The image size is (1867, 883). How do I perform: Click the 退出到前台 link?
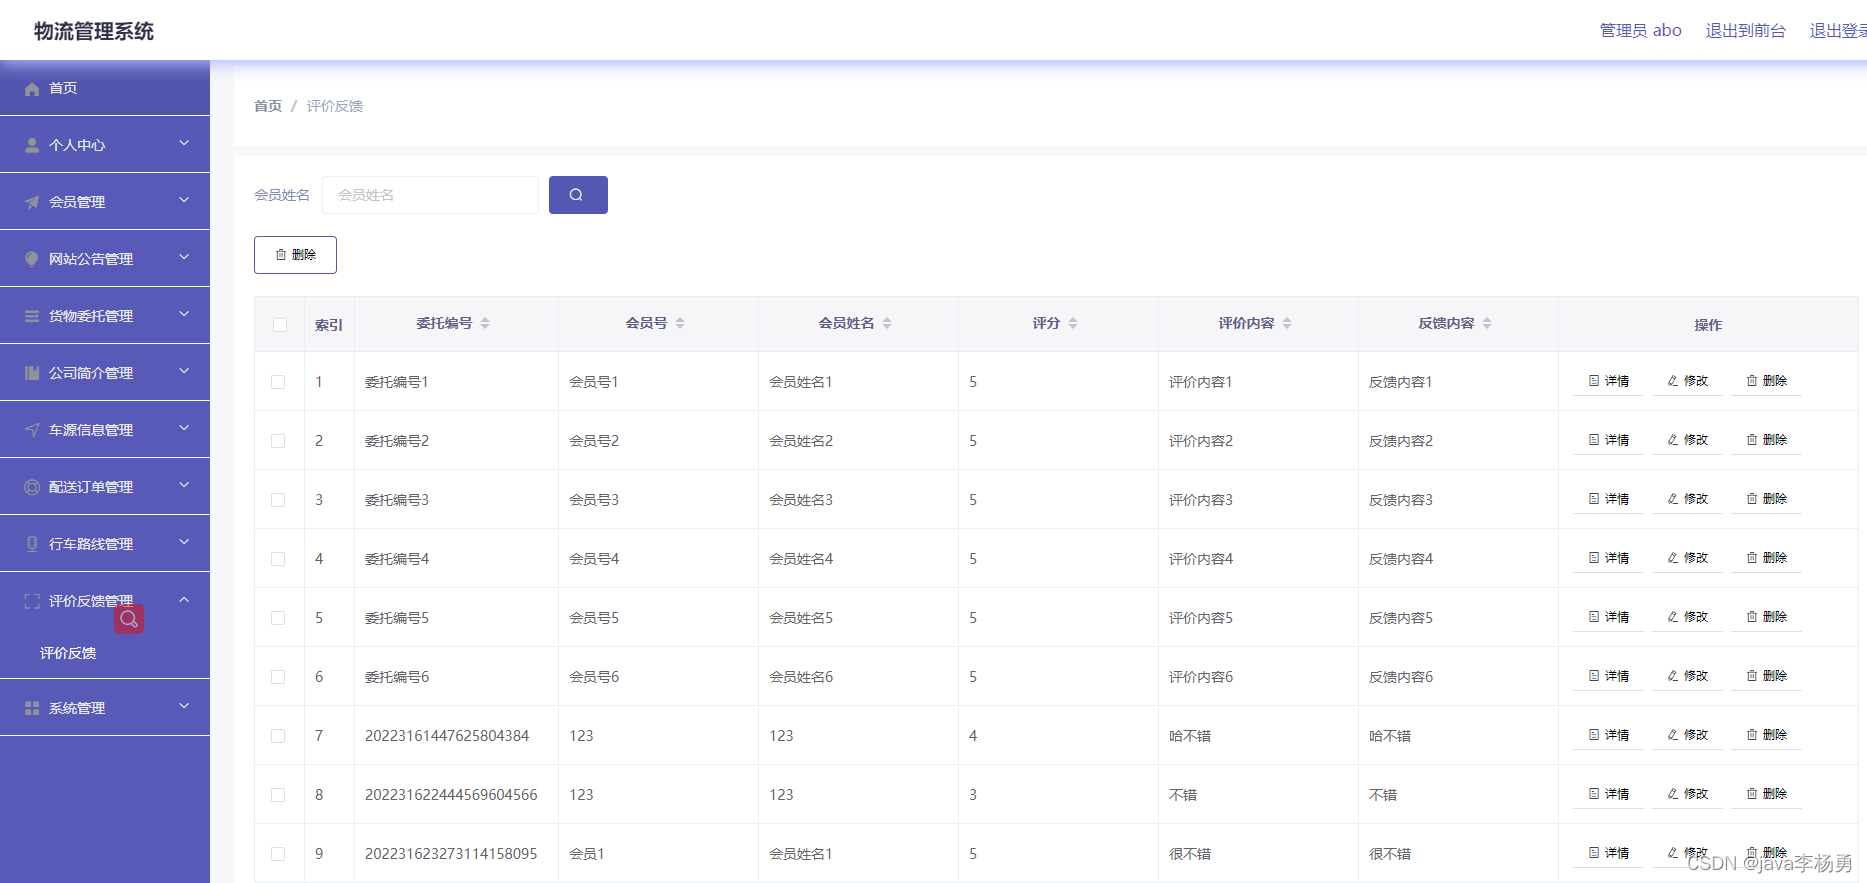tap(1746, 31)
